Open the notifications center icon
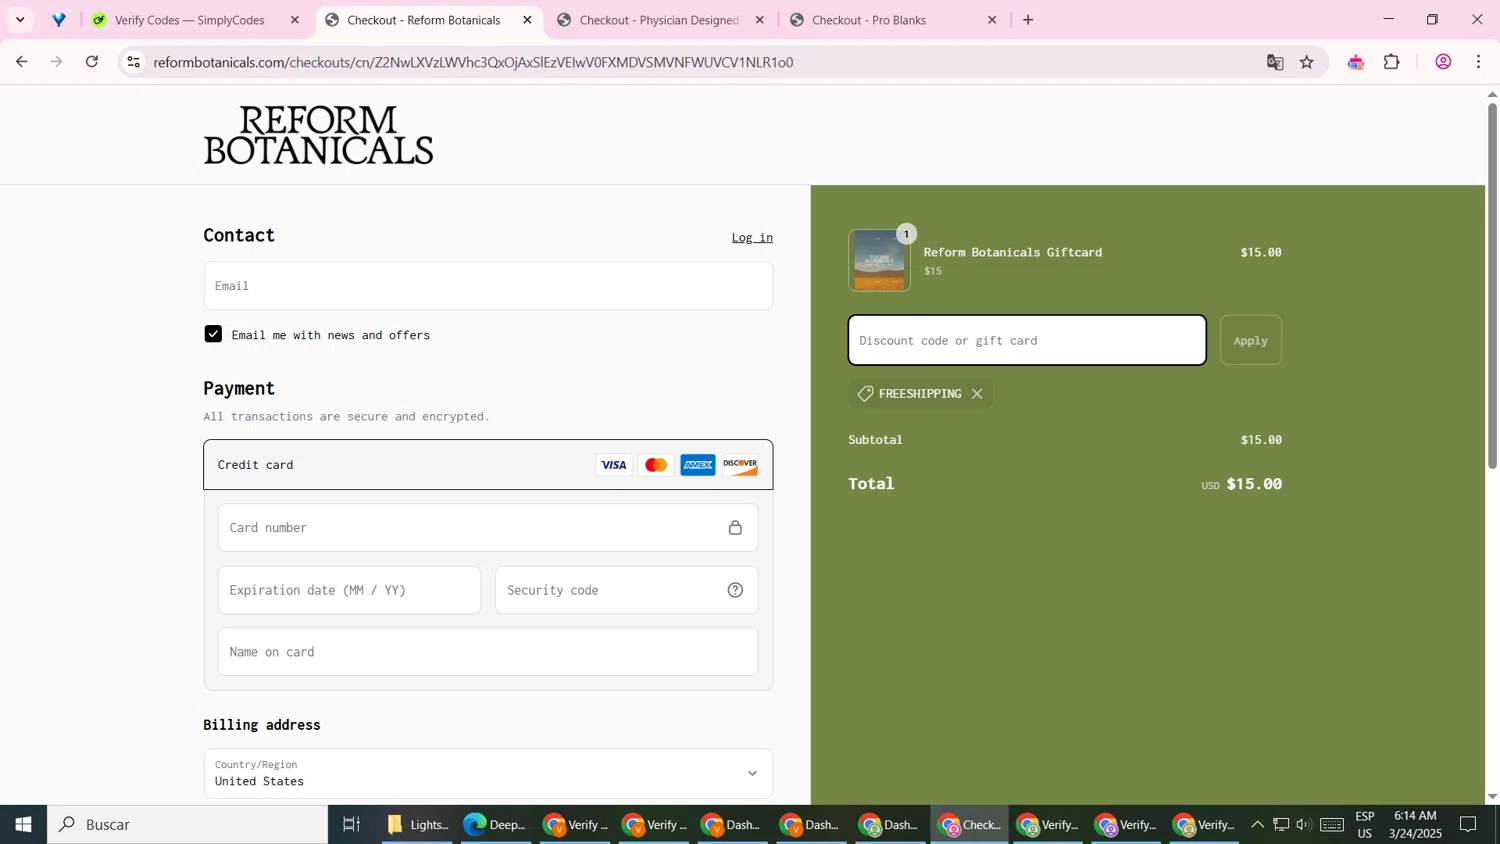 pos(1468,825)
